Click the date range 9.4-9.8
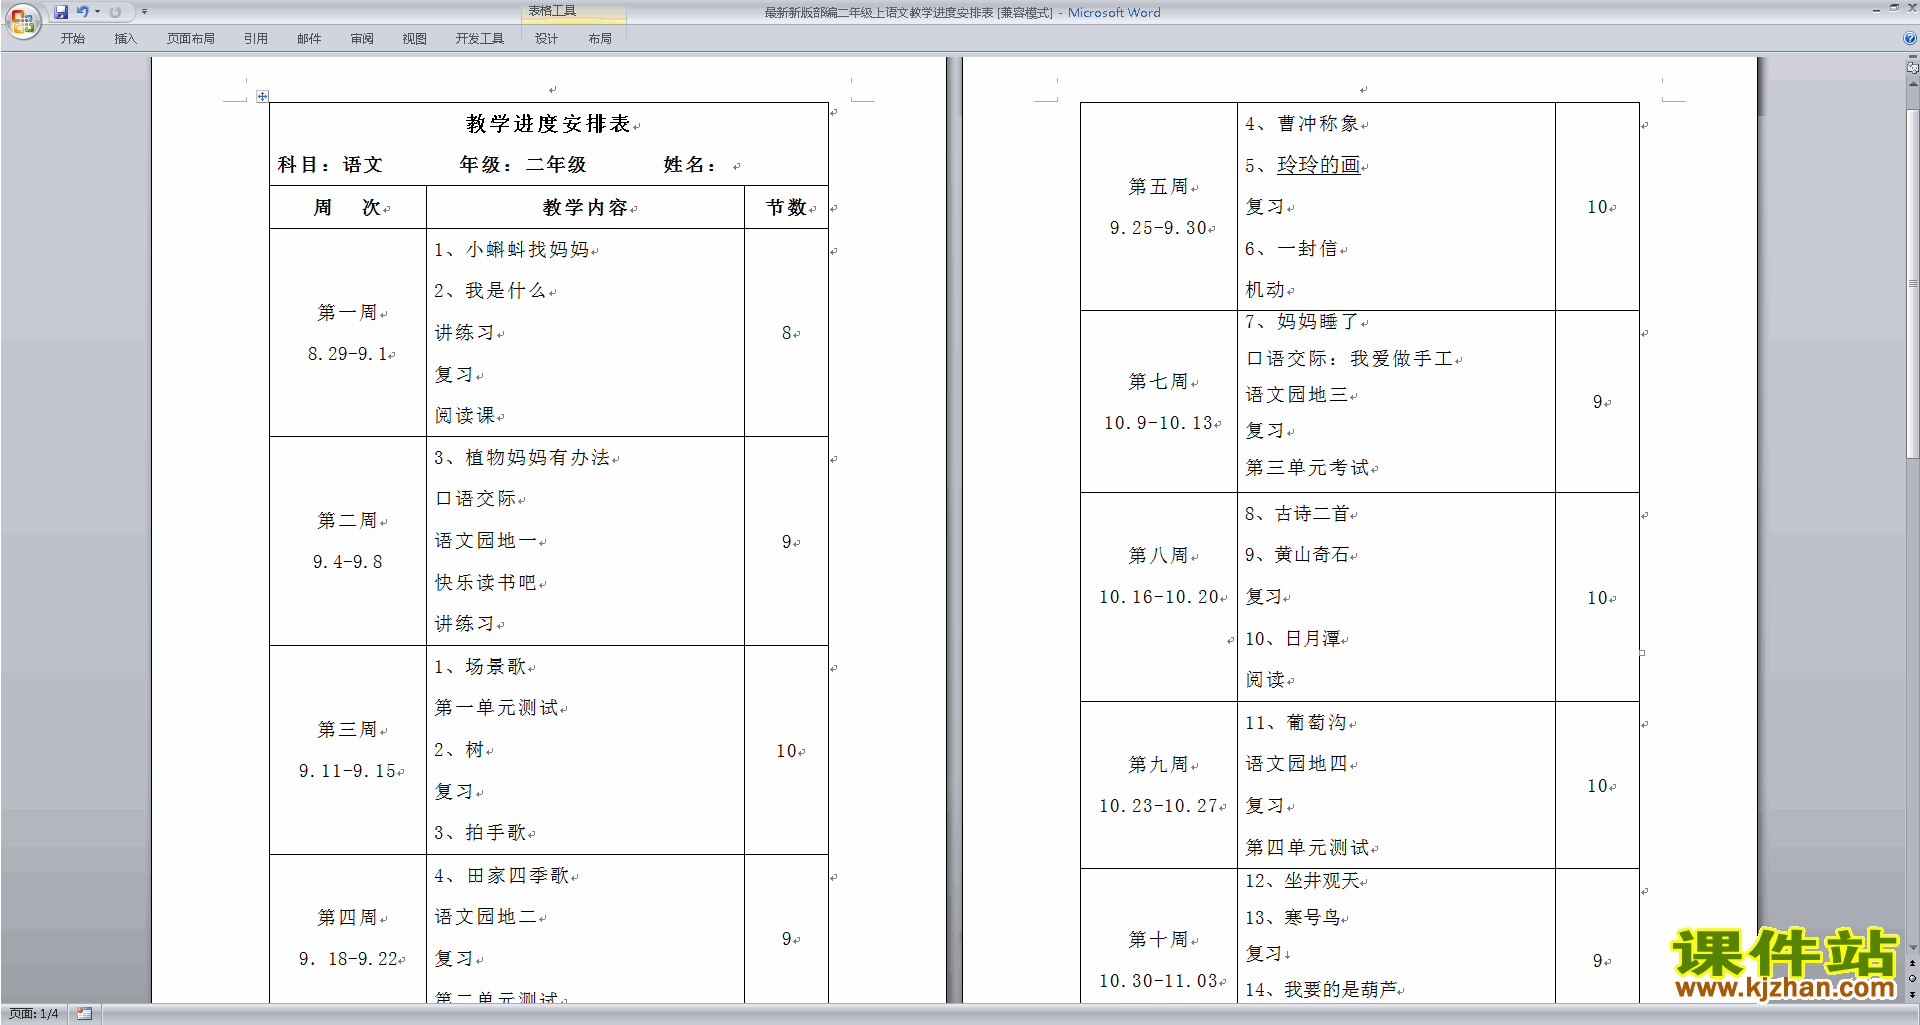 tap(348, 562)
